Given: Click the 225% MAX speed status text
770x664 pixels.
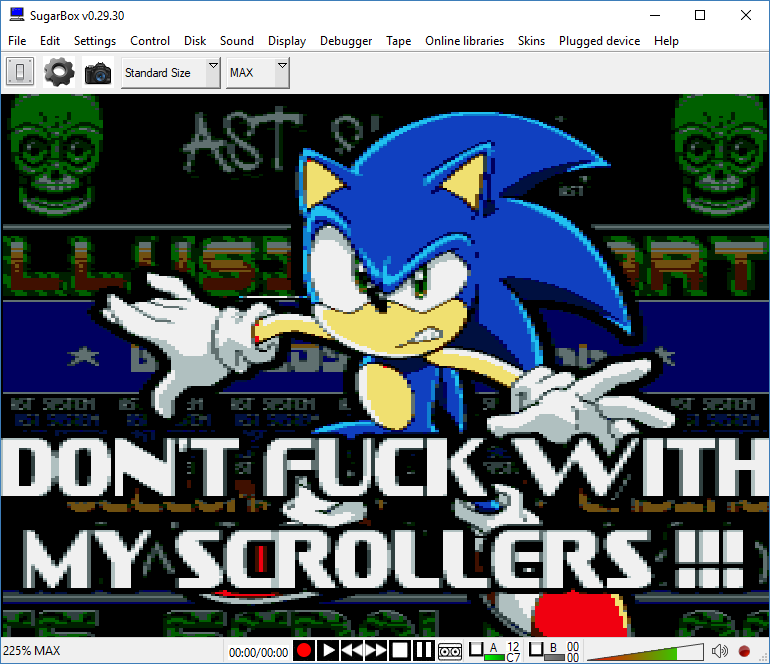Looking at the screenshot, I should click(32, 651).
